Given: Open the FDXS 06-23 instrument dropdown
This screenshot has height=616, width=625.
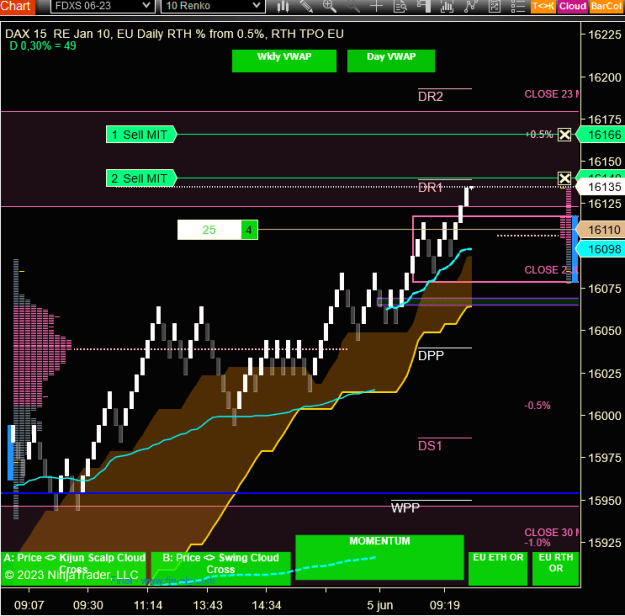Looking at the screenshot, I should coord(102,6).
